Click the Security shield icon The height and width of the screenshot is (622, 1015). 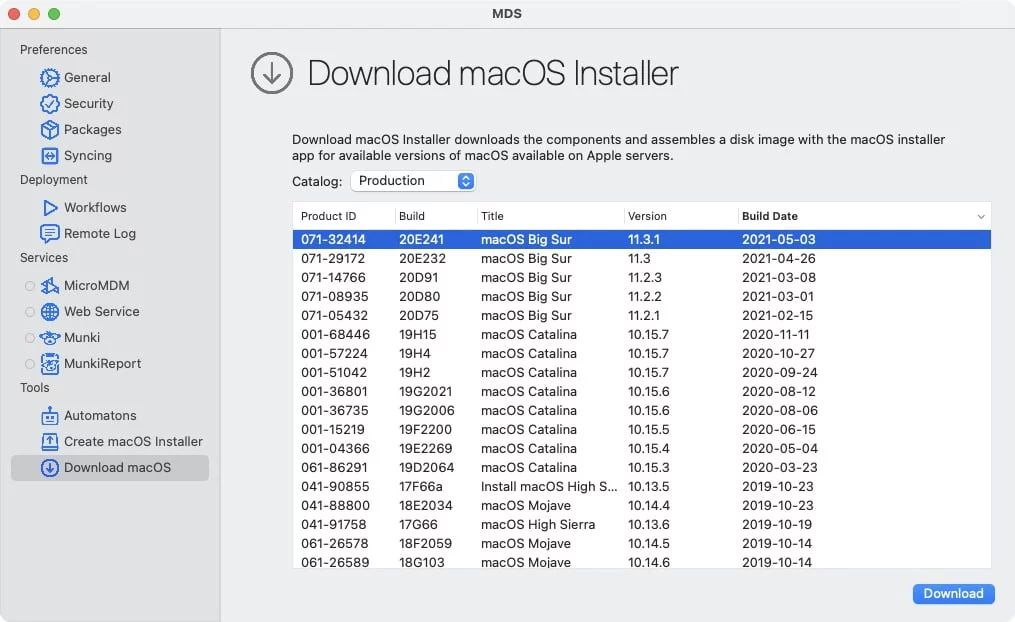point(50,104)
